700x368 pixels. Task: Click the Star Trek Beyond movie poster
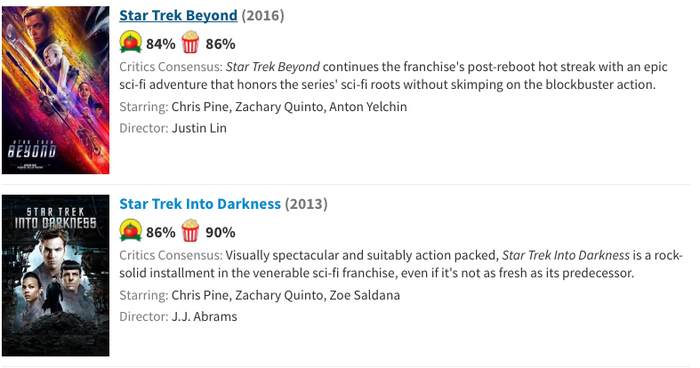pyautogui.click(x=55, y=90)
